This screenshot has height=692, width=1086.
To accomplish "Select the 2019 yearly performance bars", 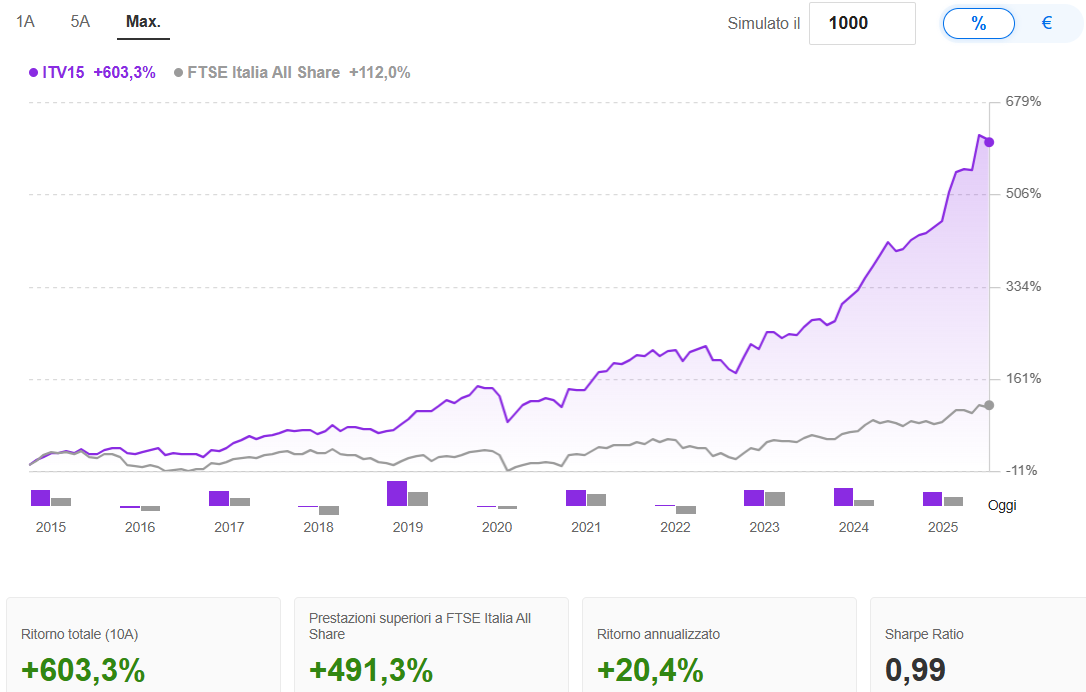I will point(407,493).
